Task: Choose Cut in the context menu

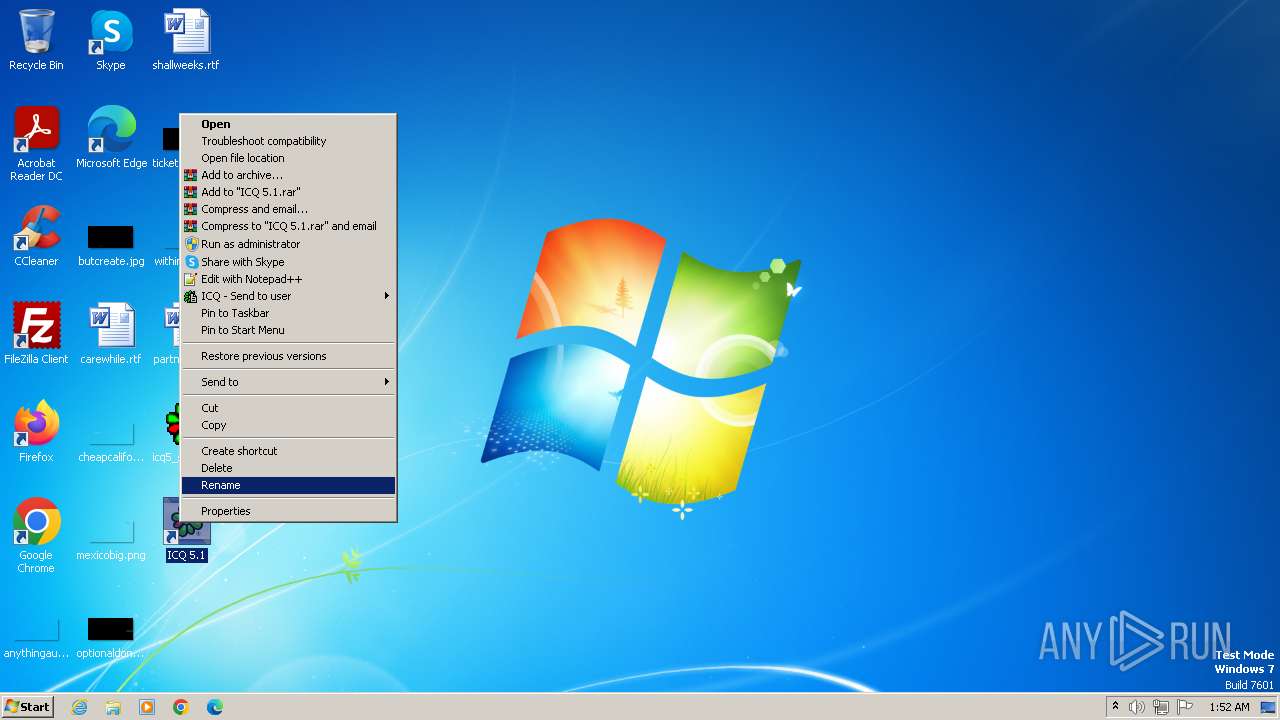Action: click(288, 408)
